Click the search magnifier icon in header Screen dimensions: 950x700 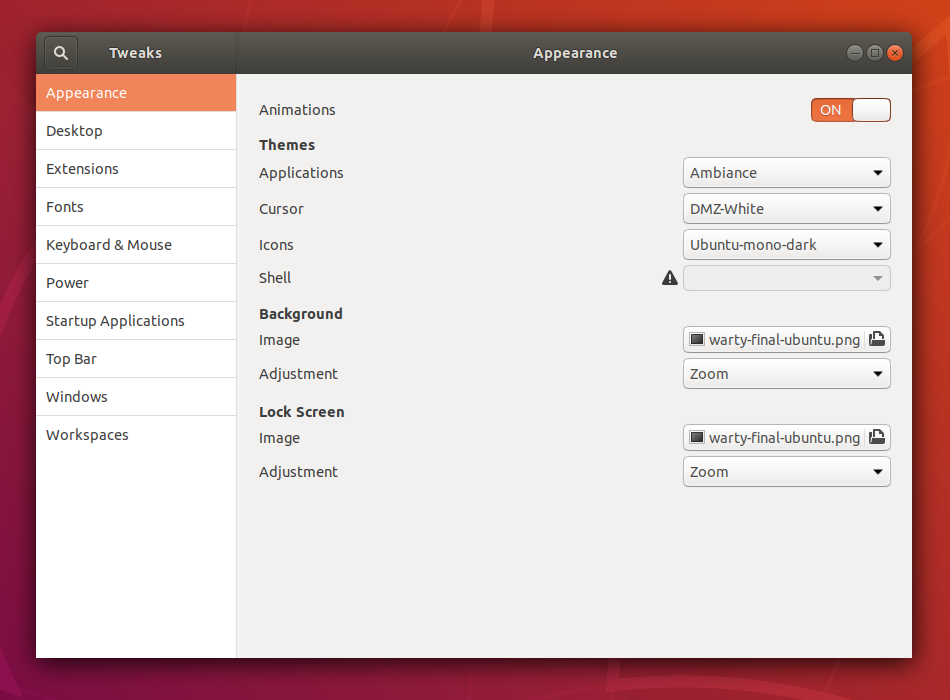click(x=61, y=53)
